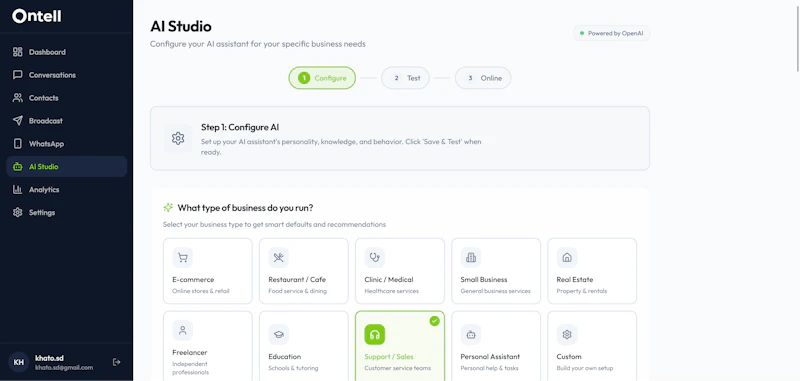Click the Powered by OpenAI badge
Screen dimensions: 800x381
pos(611,33)
